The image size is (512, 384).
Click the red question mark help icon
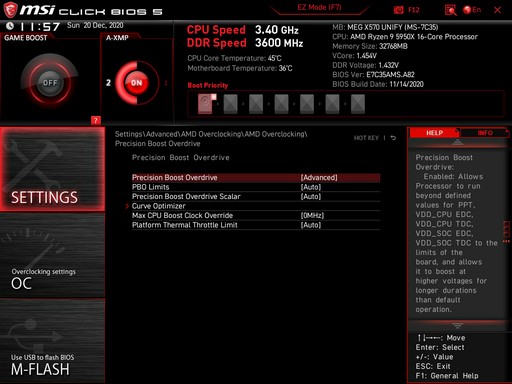(96, 120)
